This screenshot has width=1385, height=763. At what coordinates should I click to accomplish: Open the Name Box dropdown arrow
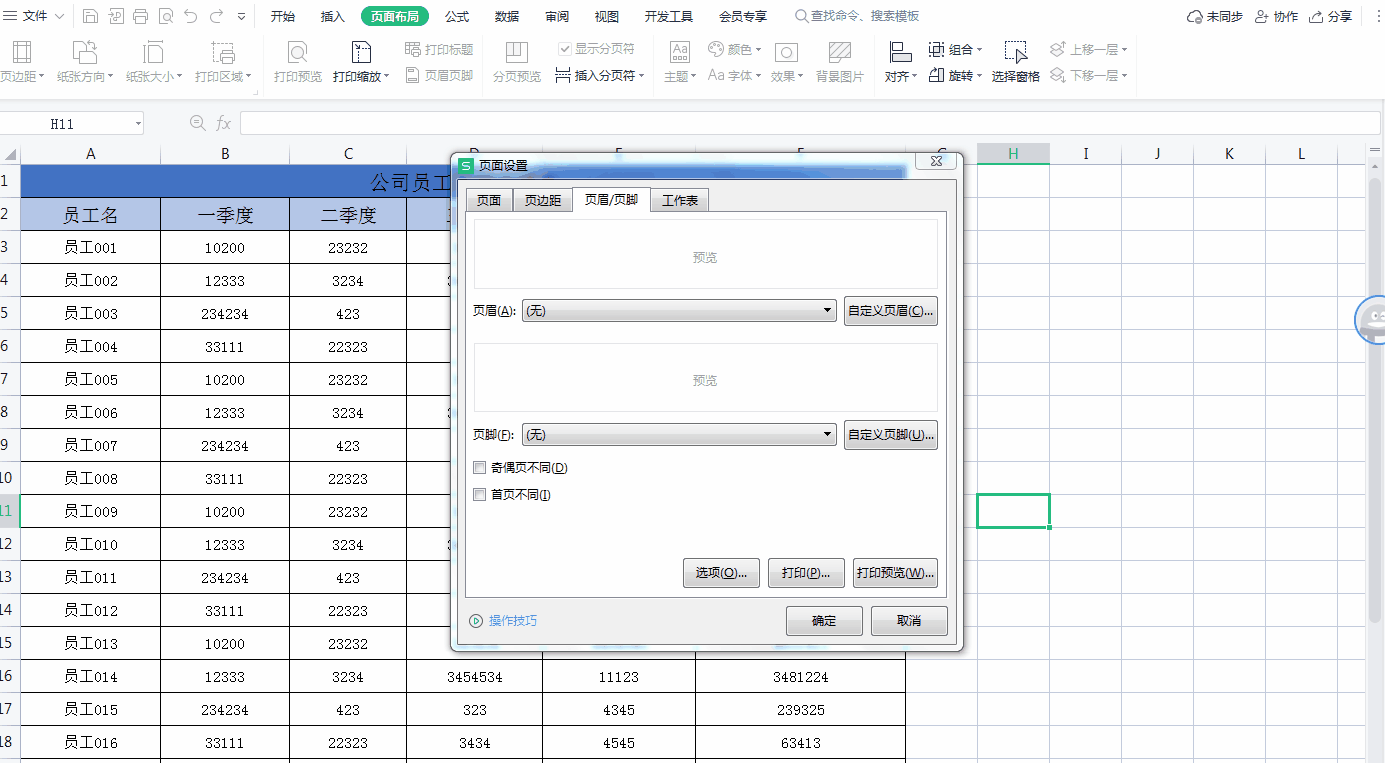coord(137,123)
